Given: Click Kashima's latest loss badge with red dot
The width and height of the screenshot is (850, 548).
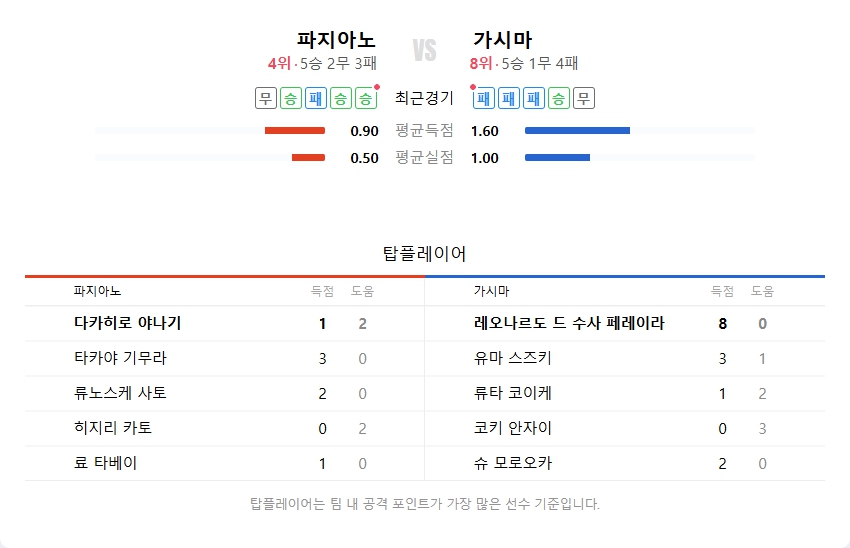Looking at the screenshot, I should [484, 98].
